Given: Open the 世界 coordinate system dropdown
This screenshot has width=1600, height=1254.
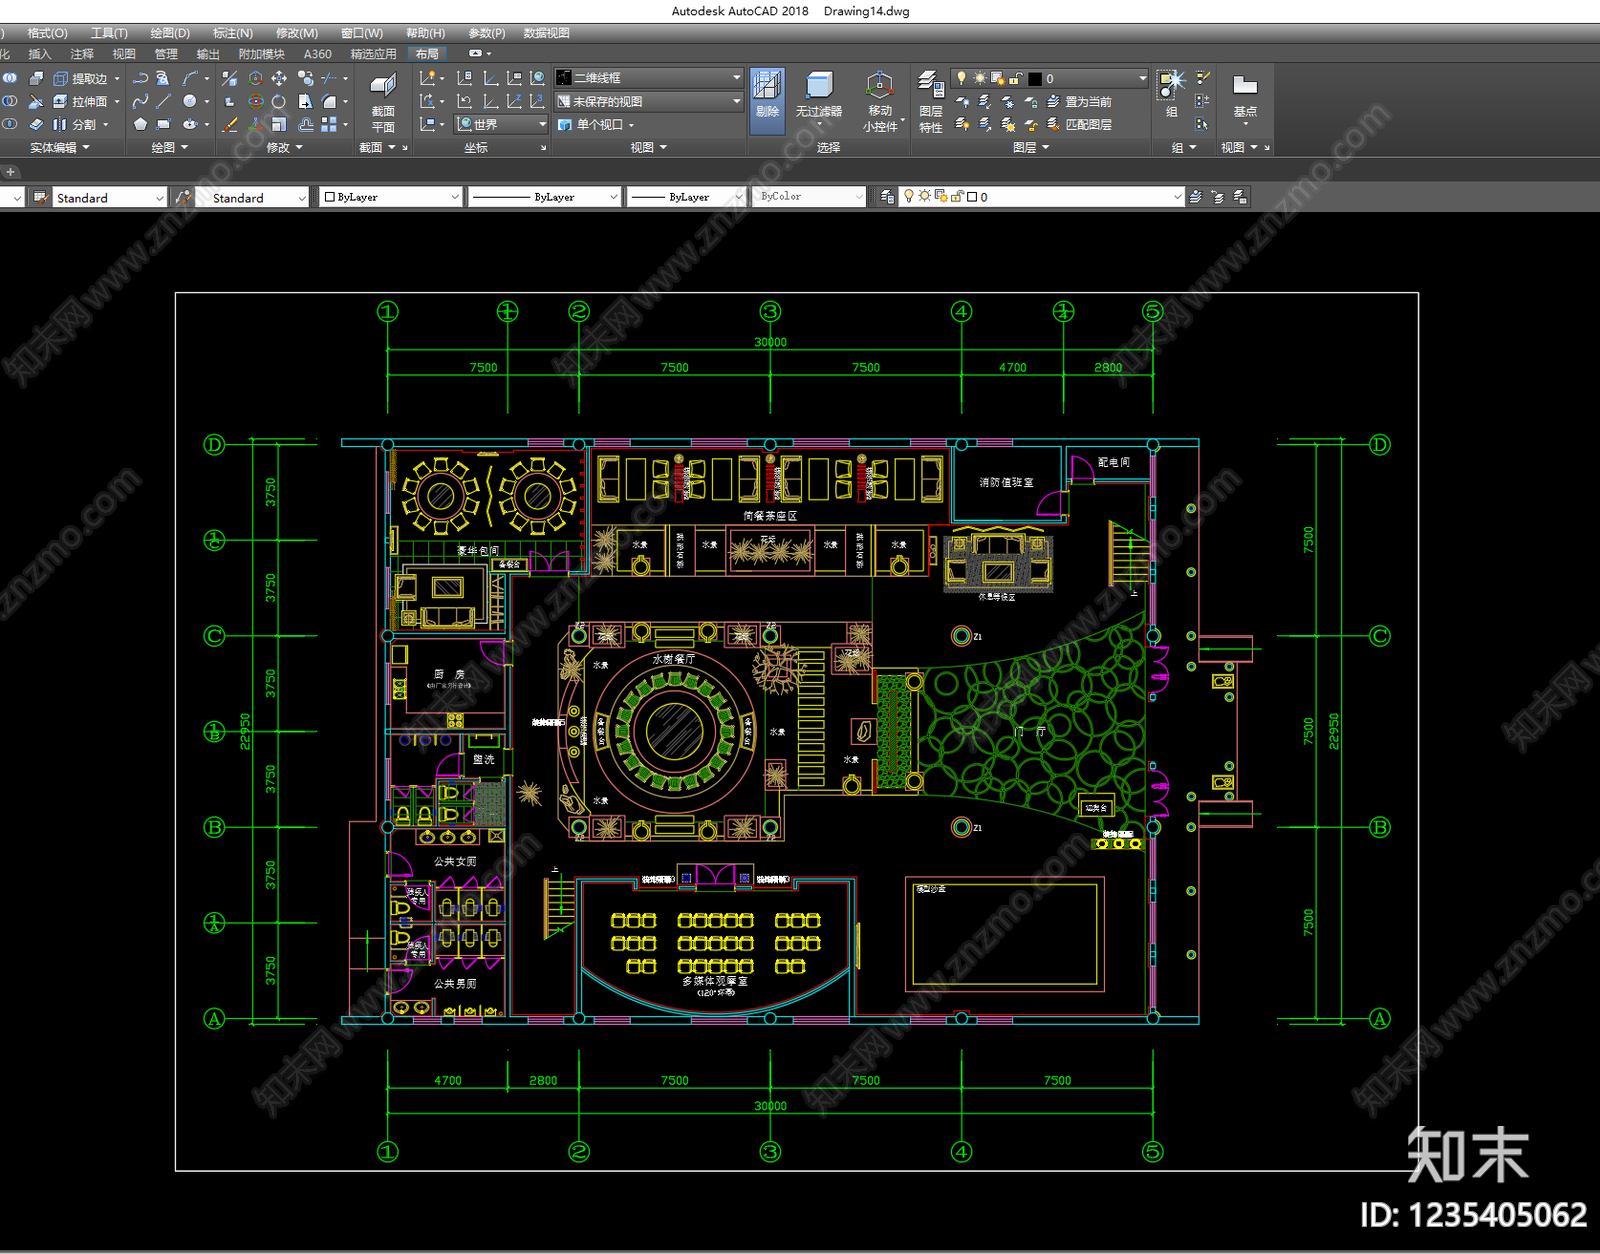Looking at the screenshot, I should click(501, 124).
